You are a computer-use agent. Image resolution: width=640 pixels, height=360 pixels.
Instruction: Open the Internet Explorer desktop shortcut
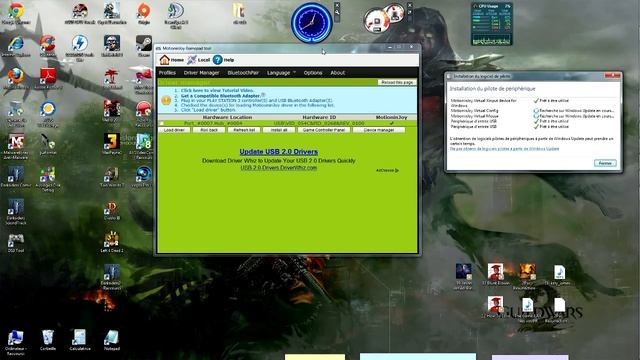coord(16,44)
